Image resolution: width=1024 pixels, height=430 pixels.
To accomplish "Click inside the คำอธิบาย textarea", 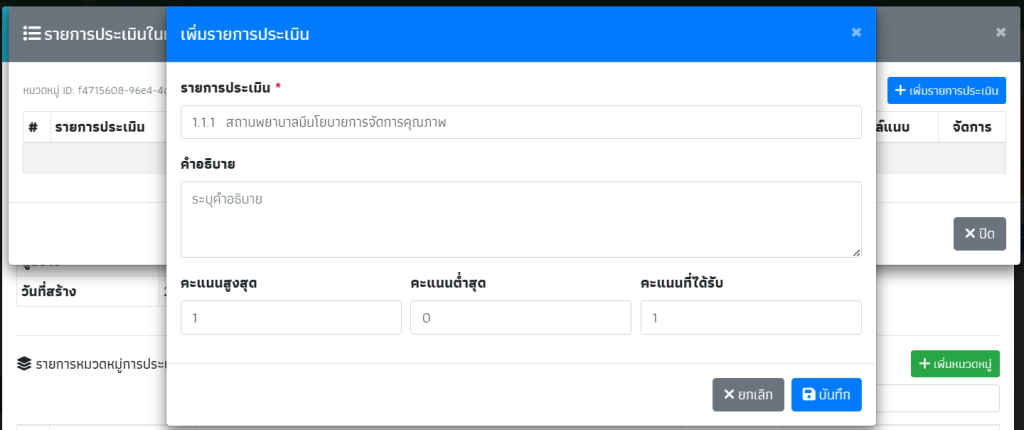I will pyautogui.click(x=520, y=219).
